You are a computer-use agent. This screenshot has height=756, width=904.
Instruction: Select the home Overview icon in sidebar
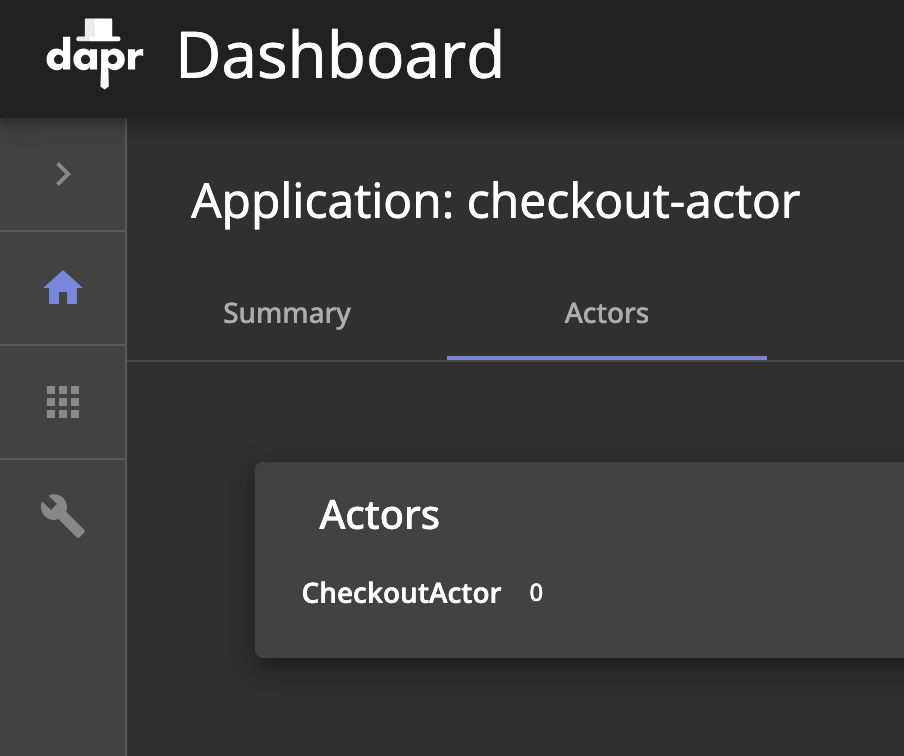pyautogui.click(x=63, y=288)
